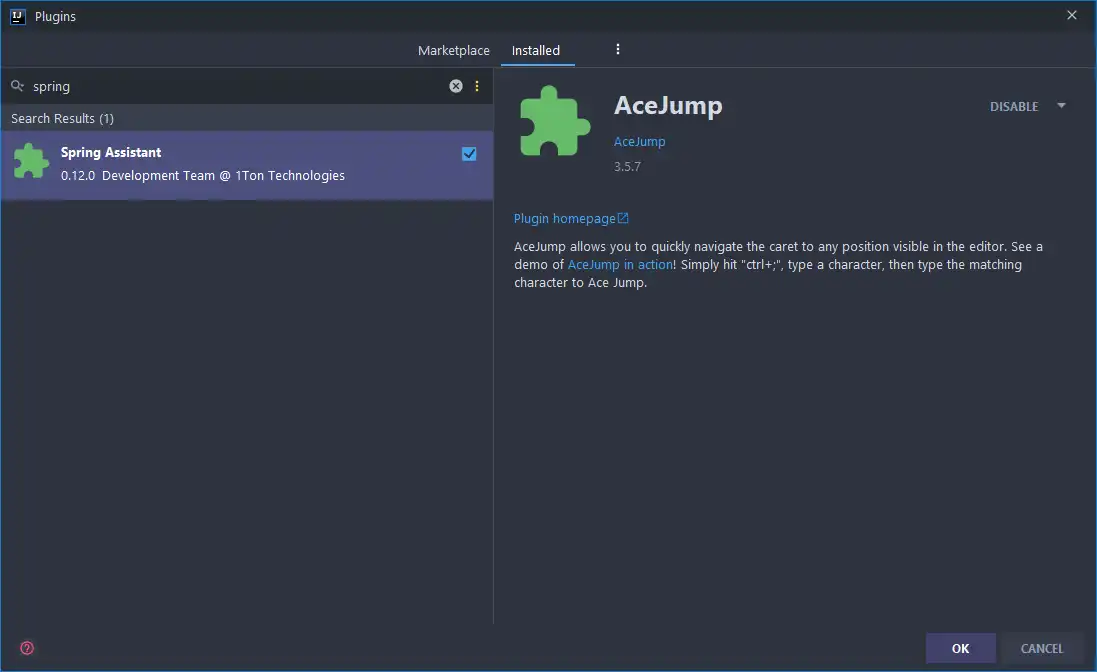
Task: Click the external link icon beside Plugin homepage
Action: (623, 218)
